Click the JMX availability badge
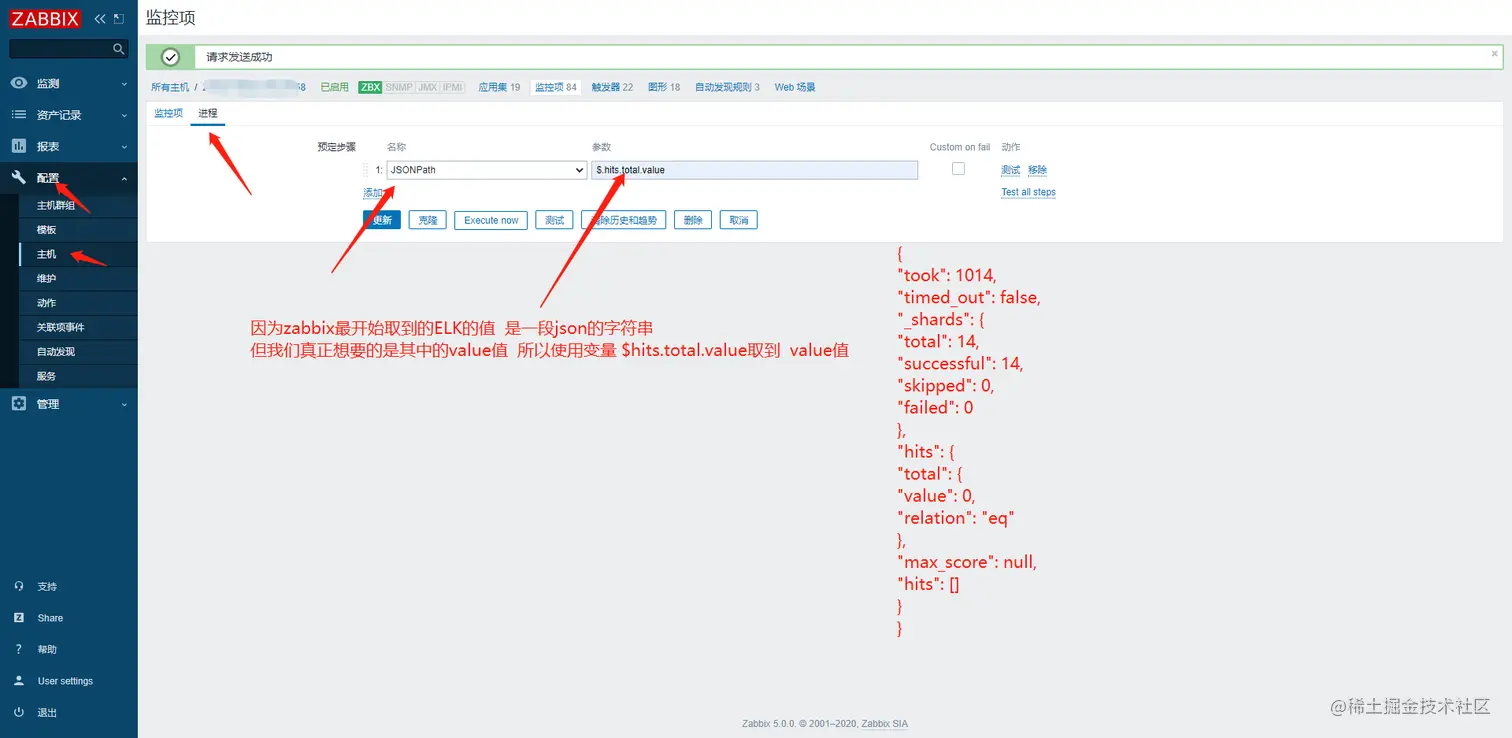This screenshot has height=738, width=1512. coord(427,87)
